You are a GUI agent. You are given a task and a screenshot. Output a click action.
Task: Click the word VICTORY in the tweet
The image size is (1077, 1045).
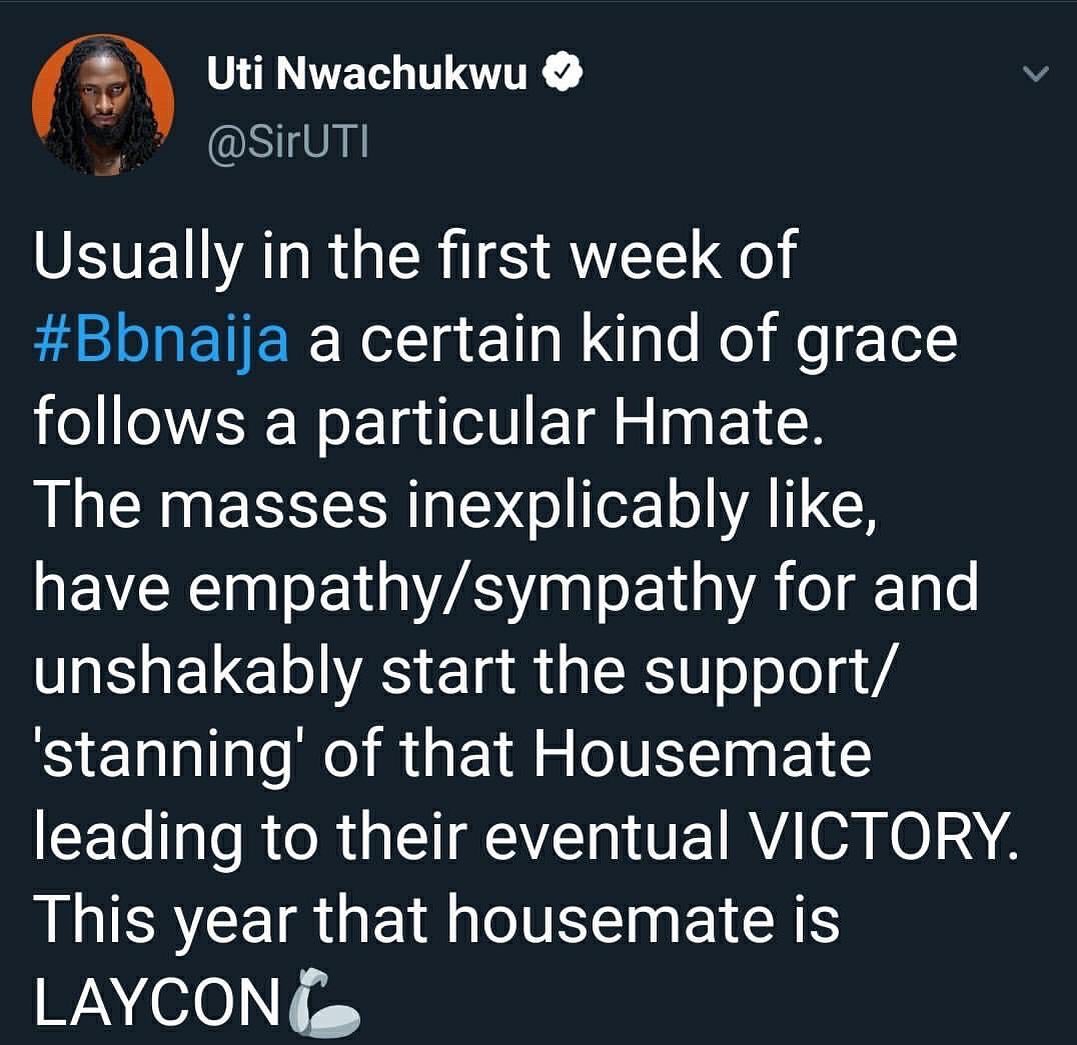(883, 837)
